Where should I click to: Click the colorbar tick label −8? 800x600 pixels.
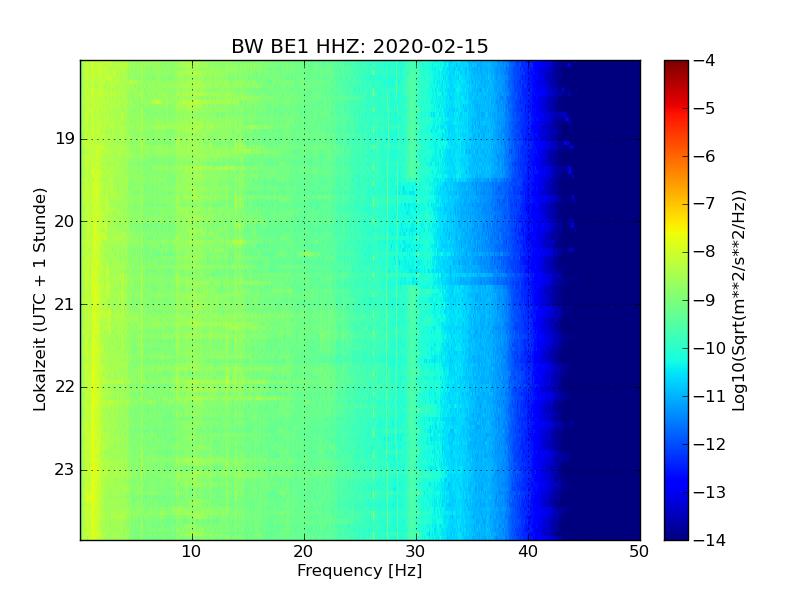pos(705,252)
